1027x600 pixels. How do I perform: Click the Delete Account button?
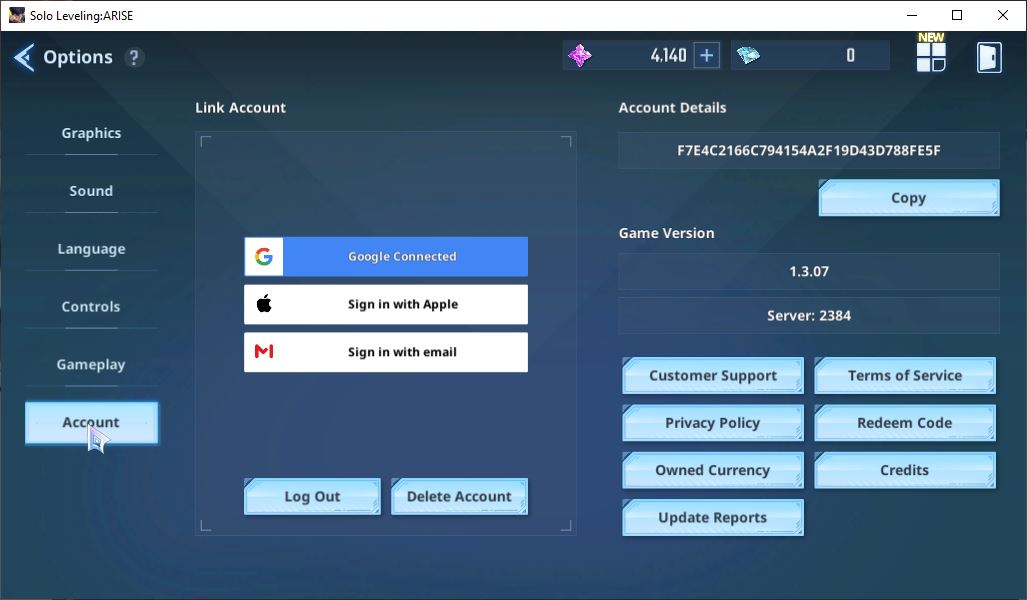[459, 497]
